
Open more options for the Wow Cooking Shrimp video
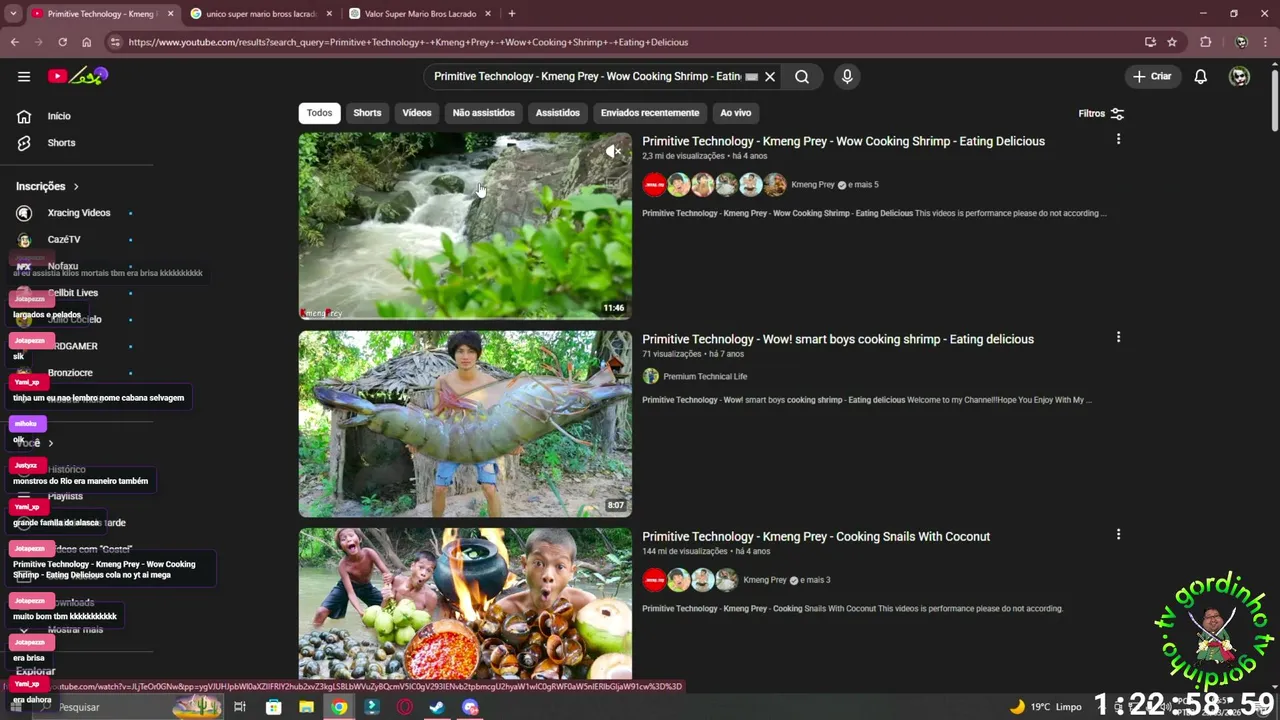(1118, 139)
